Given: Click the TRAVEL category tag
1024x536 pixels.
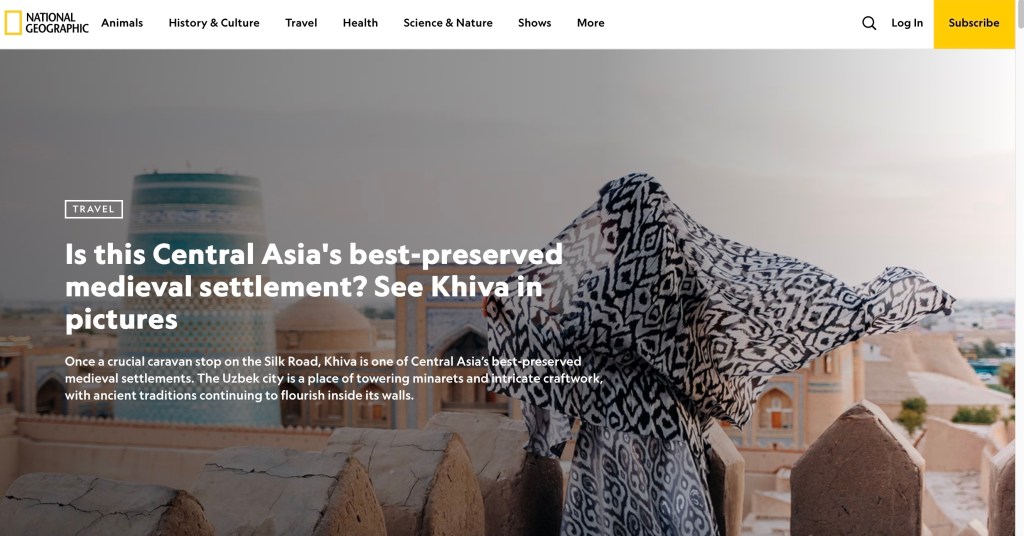Looking at the screenshot, I should (x=94, y=209).
